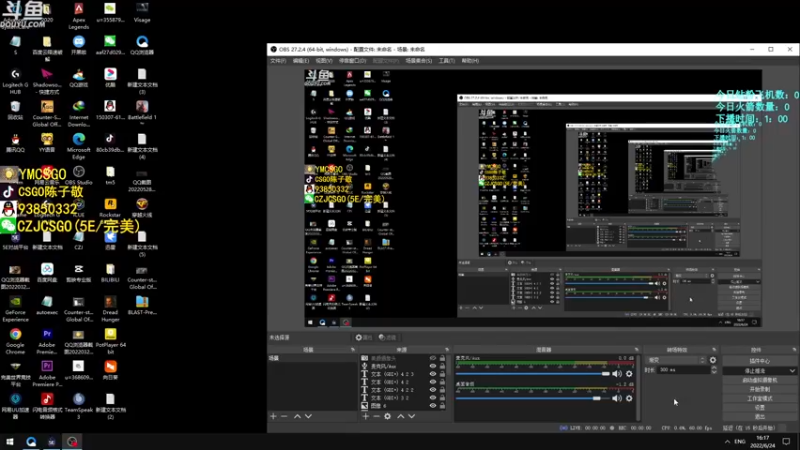Open Apex Legends desktop shortcut
This screenshot has width=800, height=450.
(x=79, y=16)
